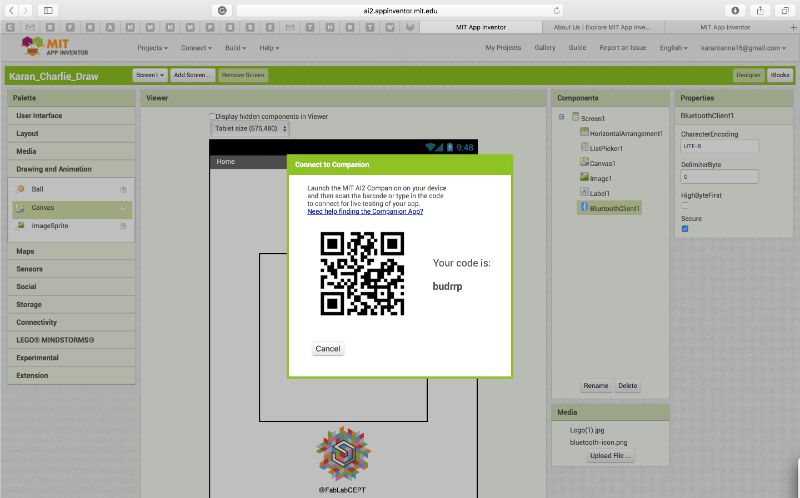
Task: Open the Connect menu
Action: [x=196, y=48]
